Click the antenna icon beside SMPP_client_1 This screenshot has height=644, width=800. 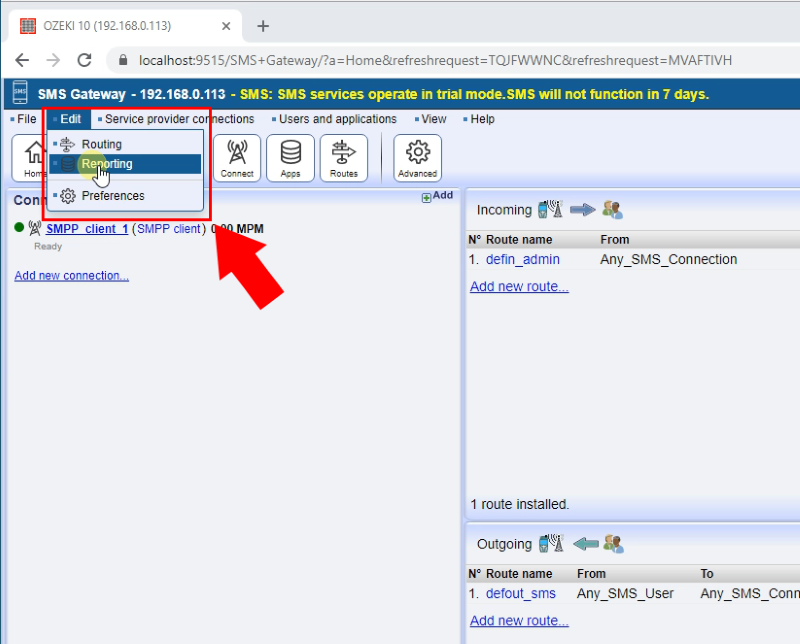click(35, 228)
